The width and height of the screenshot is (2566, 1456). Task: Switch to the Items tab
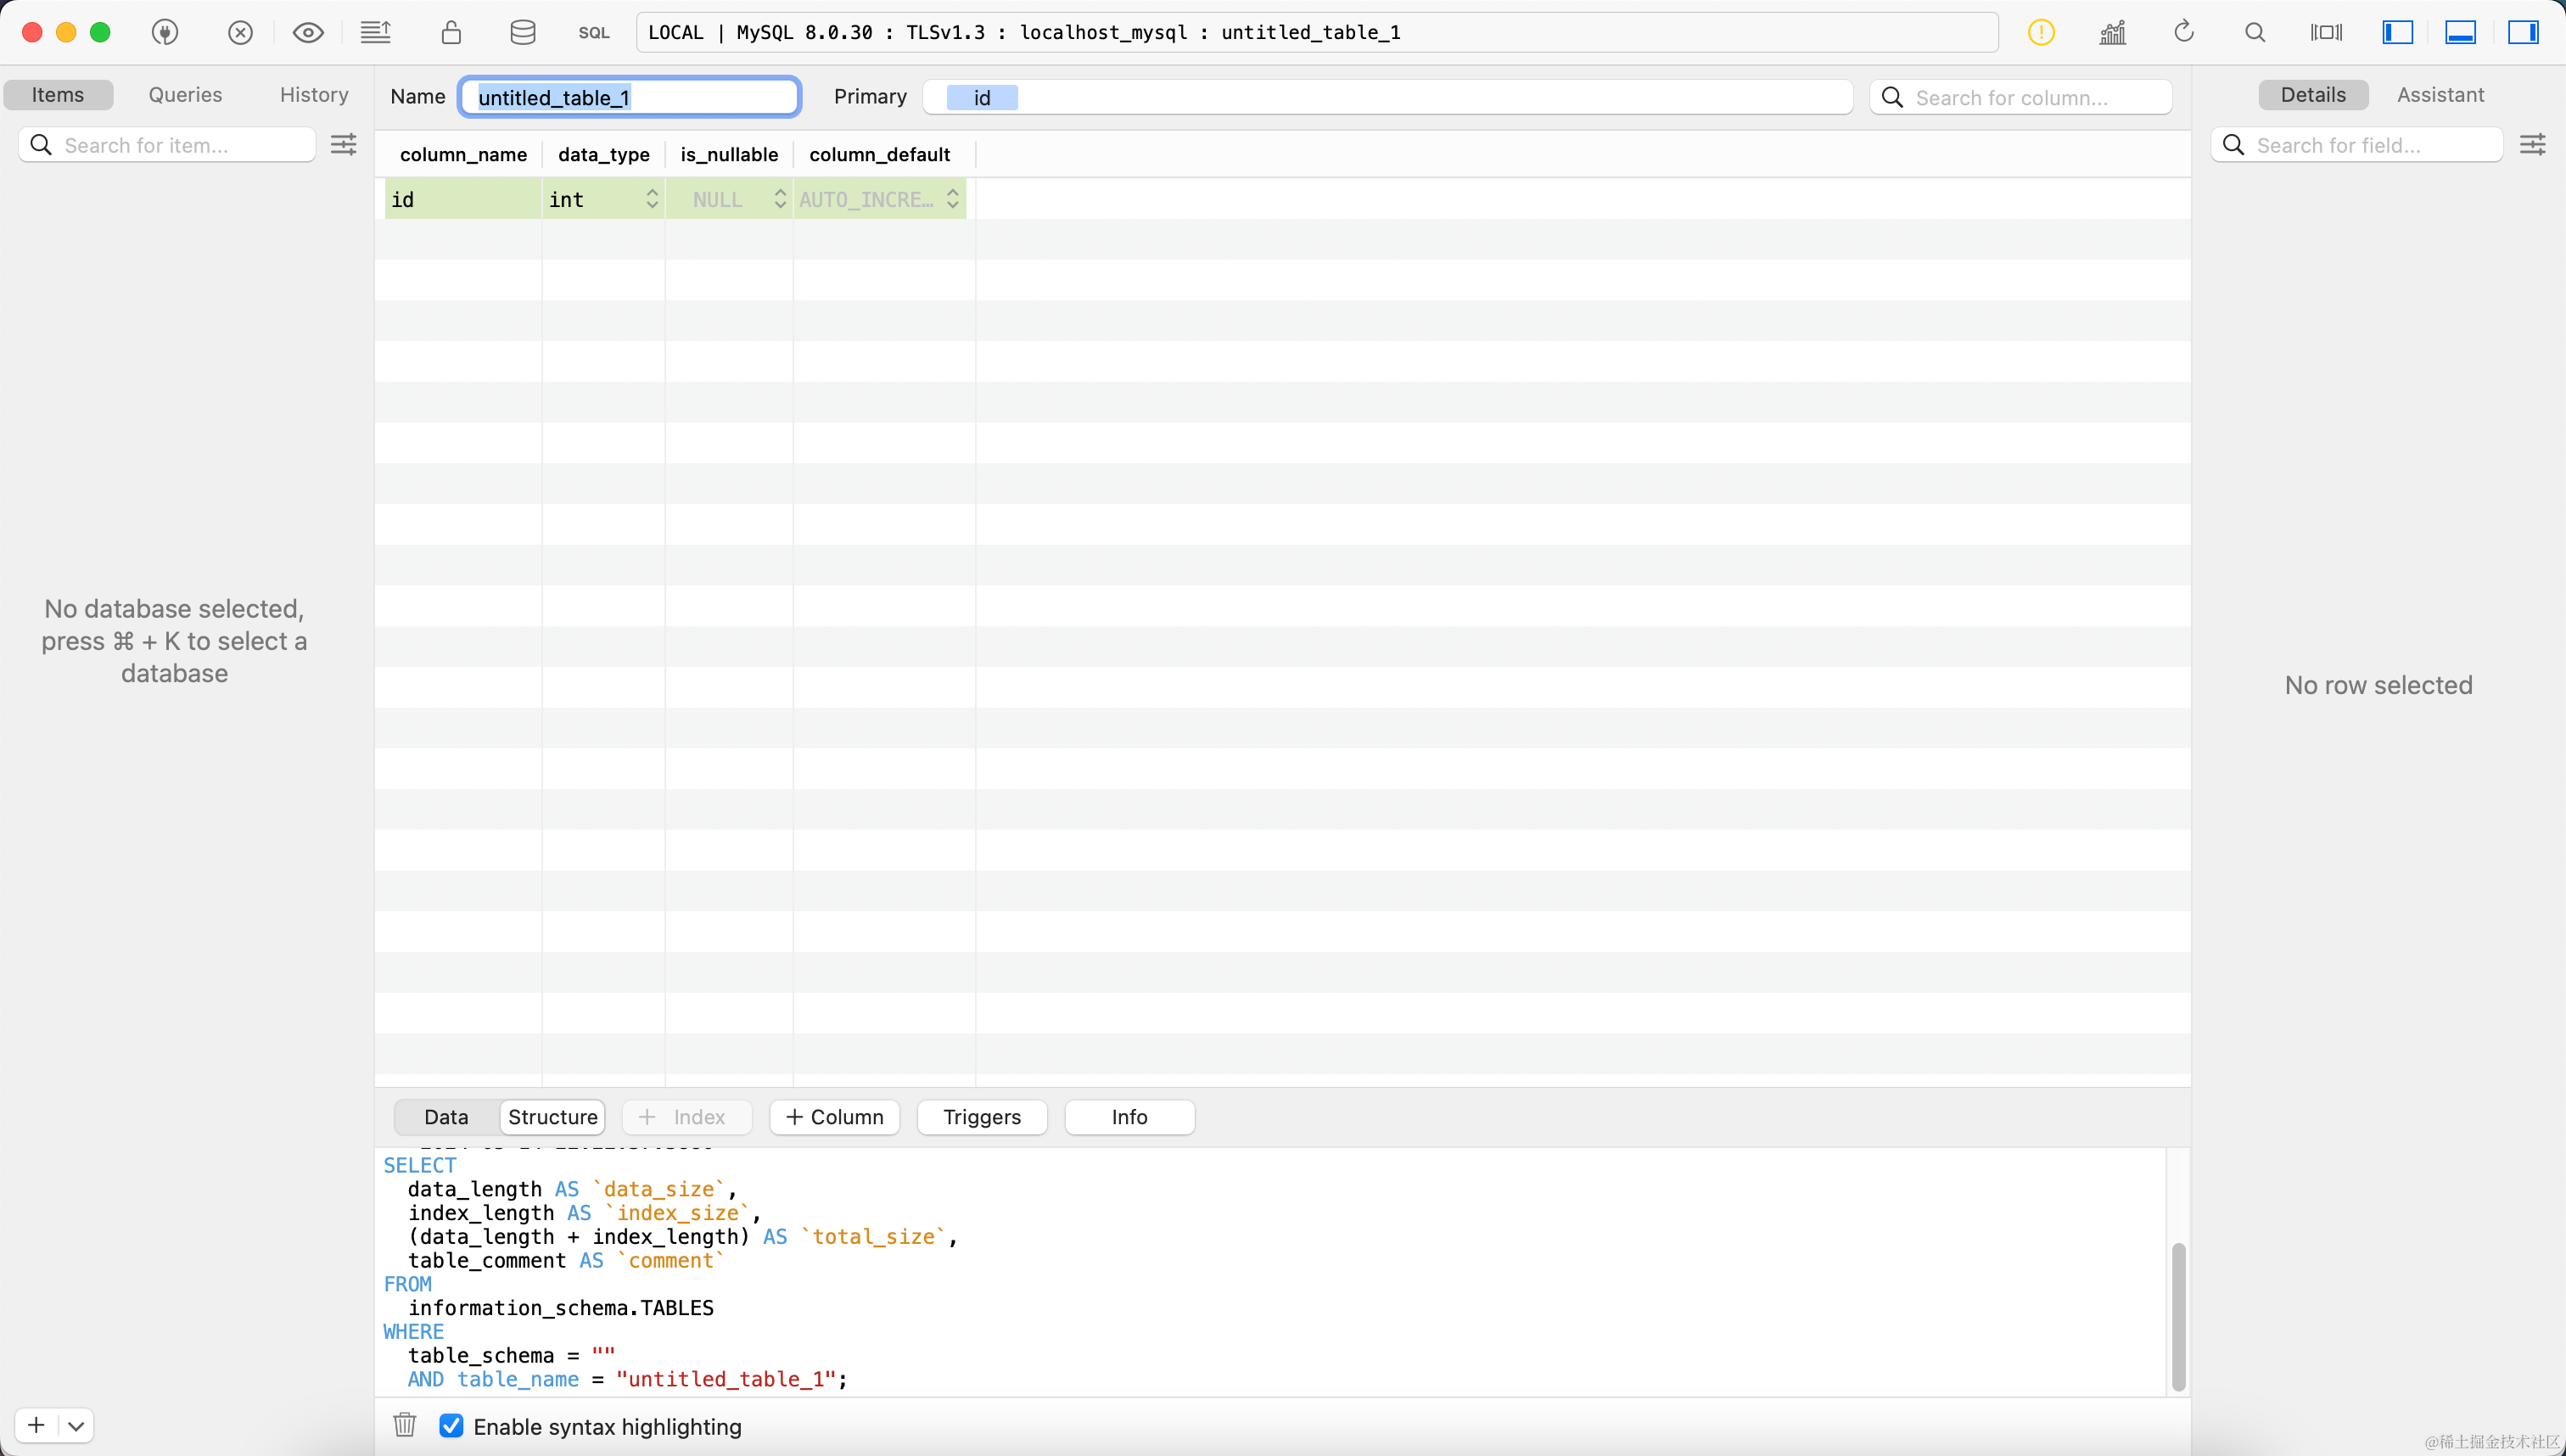point(58,95)
